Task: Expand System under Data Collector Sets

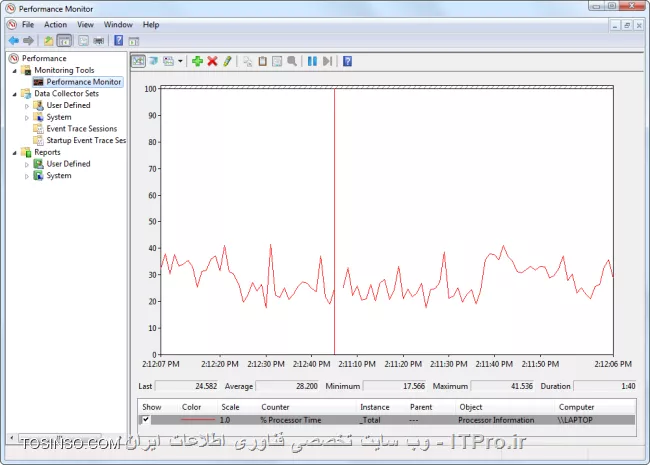Action: click(x=27, y=117)
